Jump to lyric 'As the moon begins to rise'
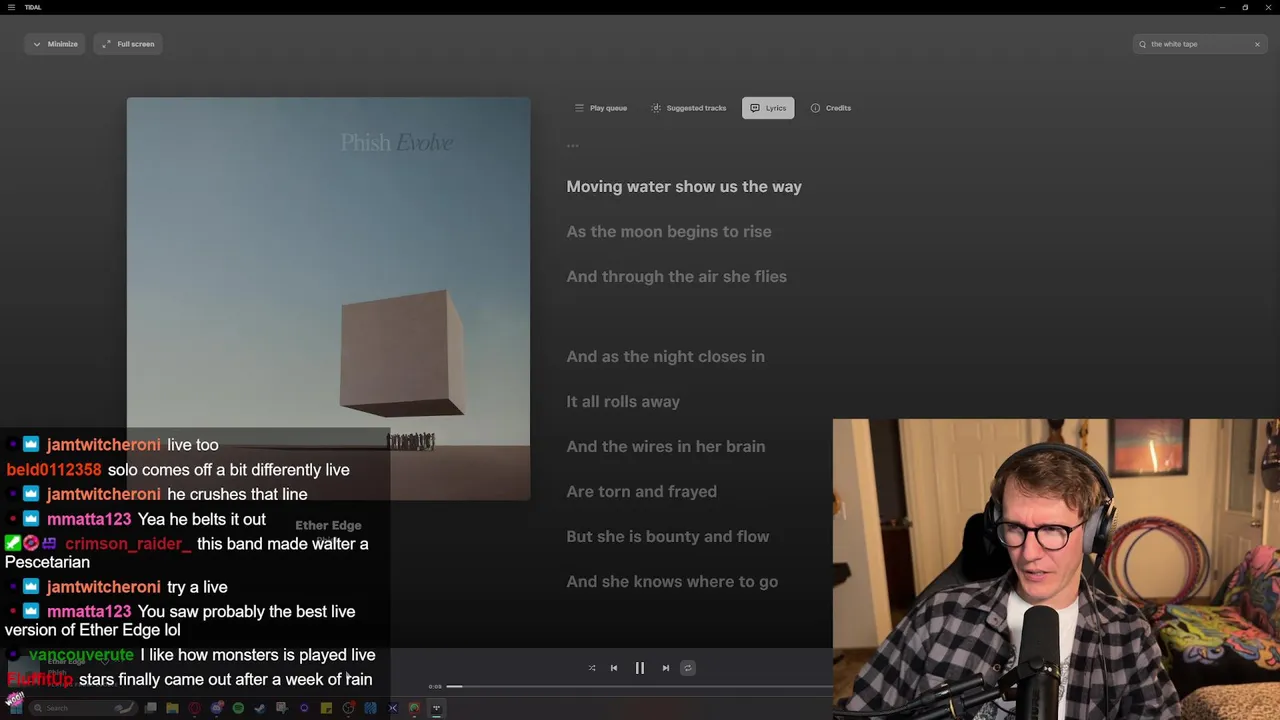Screen dimensions: 1280x720 (669, 232)
